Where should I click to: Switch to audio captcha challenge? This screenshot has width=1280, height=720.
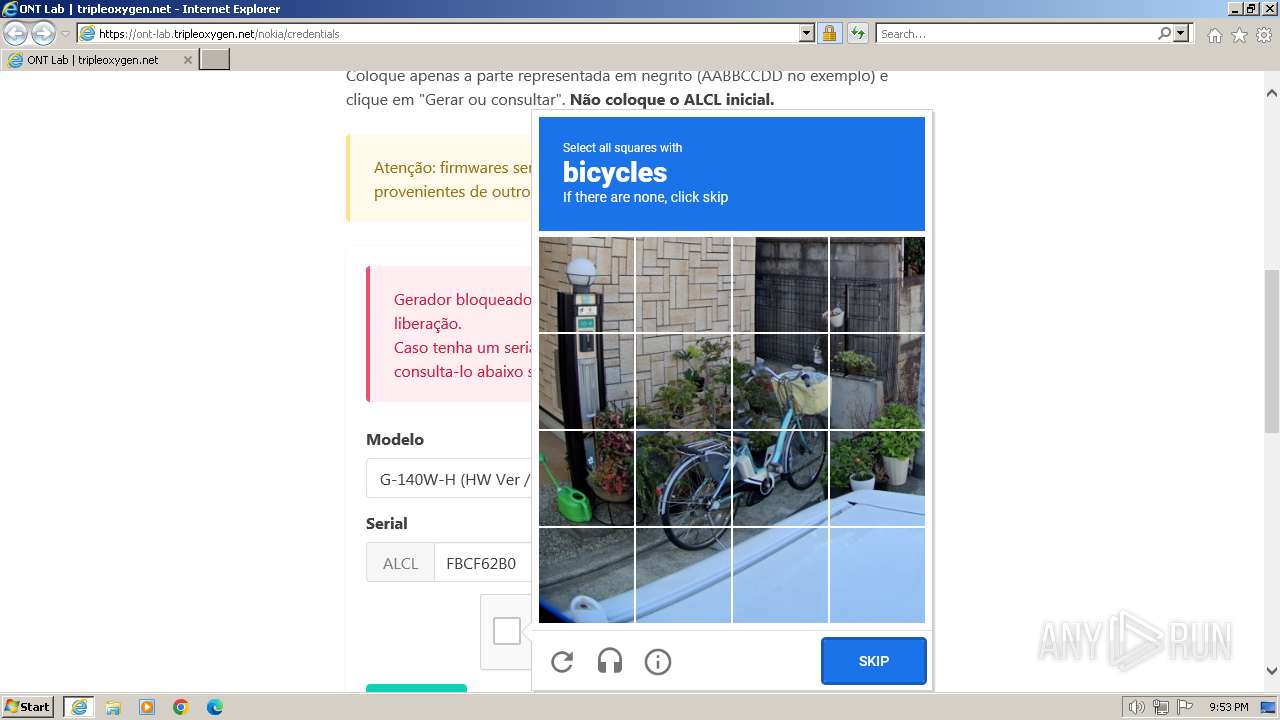pyautogui.click(x=610, y=661)
